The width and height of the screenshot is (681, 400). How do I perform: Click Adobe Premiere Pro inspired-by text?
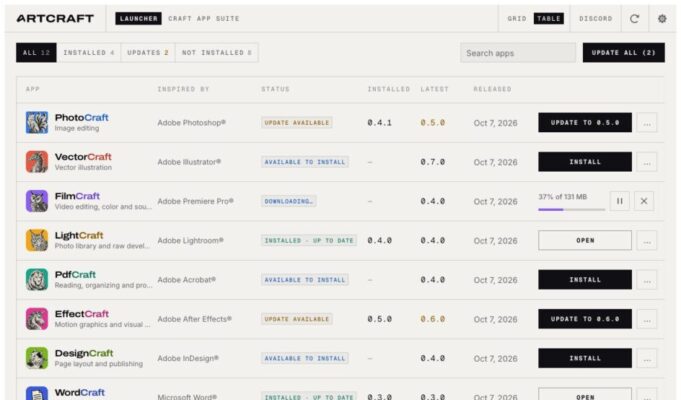click(x=195, y=201)
